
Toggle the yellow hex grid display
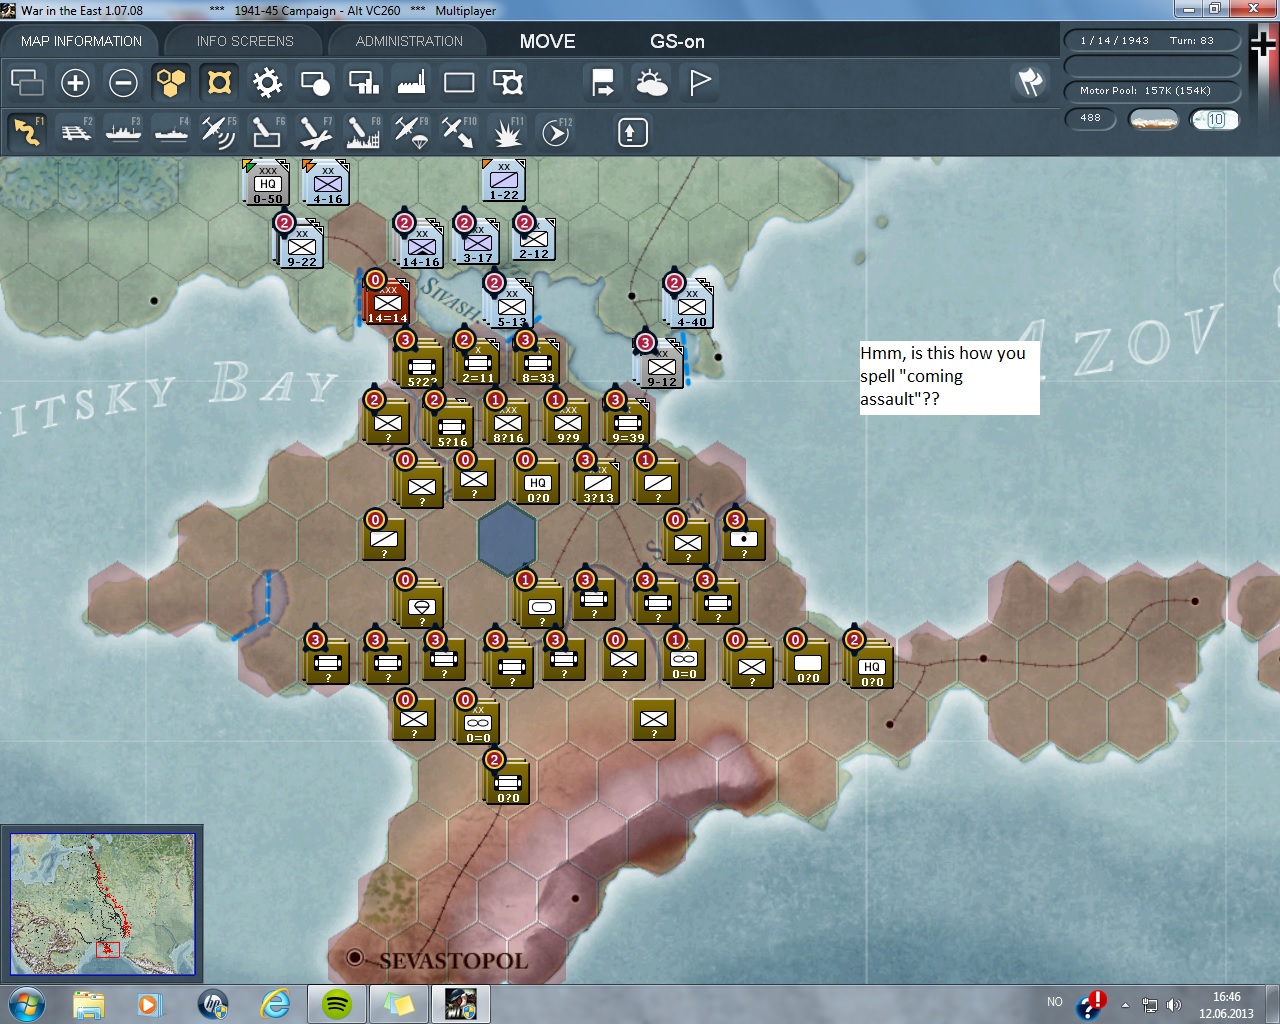[171, 82]
